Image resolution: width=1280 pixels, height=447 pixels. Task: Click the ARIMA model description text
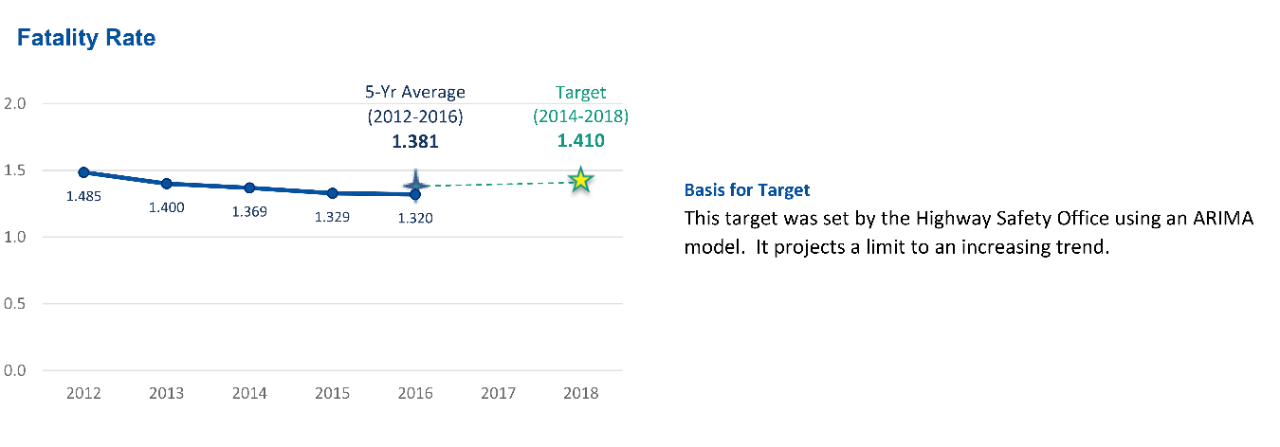968,233
